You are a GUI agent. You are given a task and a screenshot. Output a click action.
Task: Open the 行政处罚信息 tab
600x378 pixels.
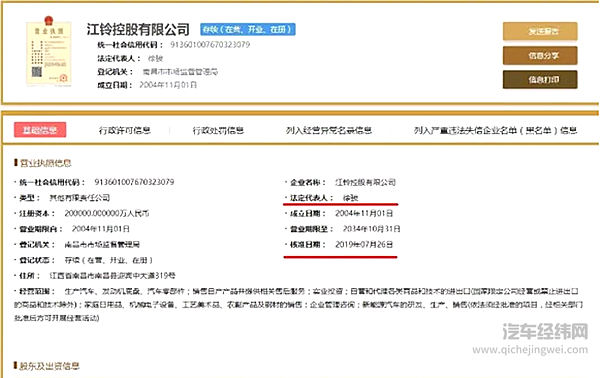pos(218,130)
